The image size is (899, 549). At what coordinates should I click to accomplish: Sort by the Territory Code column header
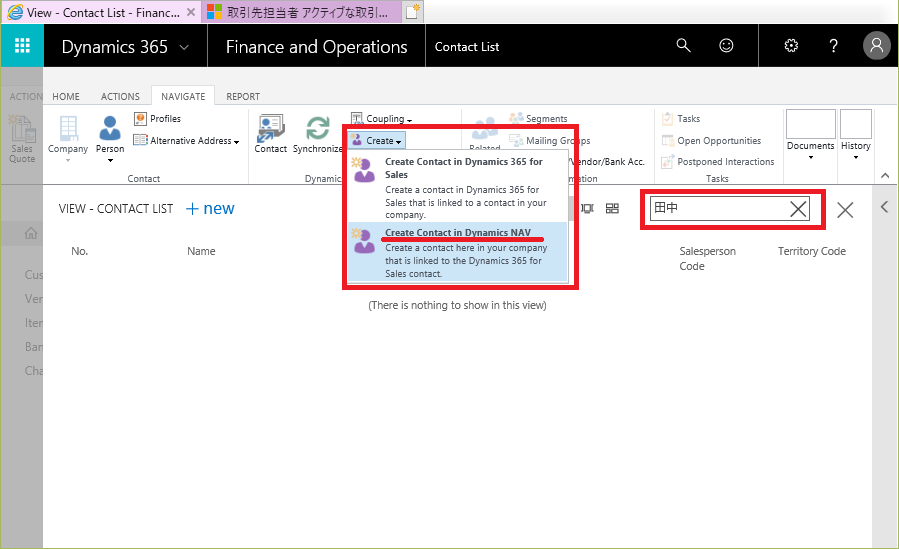[811, 251]
